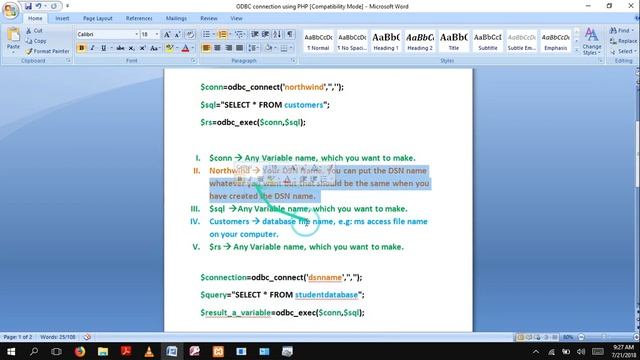This screenshot has width=640, height=360.
Task: Launch VLC media player from taskbar
Action: pos(149,351)
